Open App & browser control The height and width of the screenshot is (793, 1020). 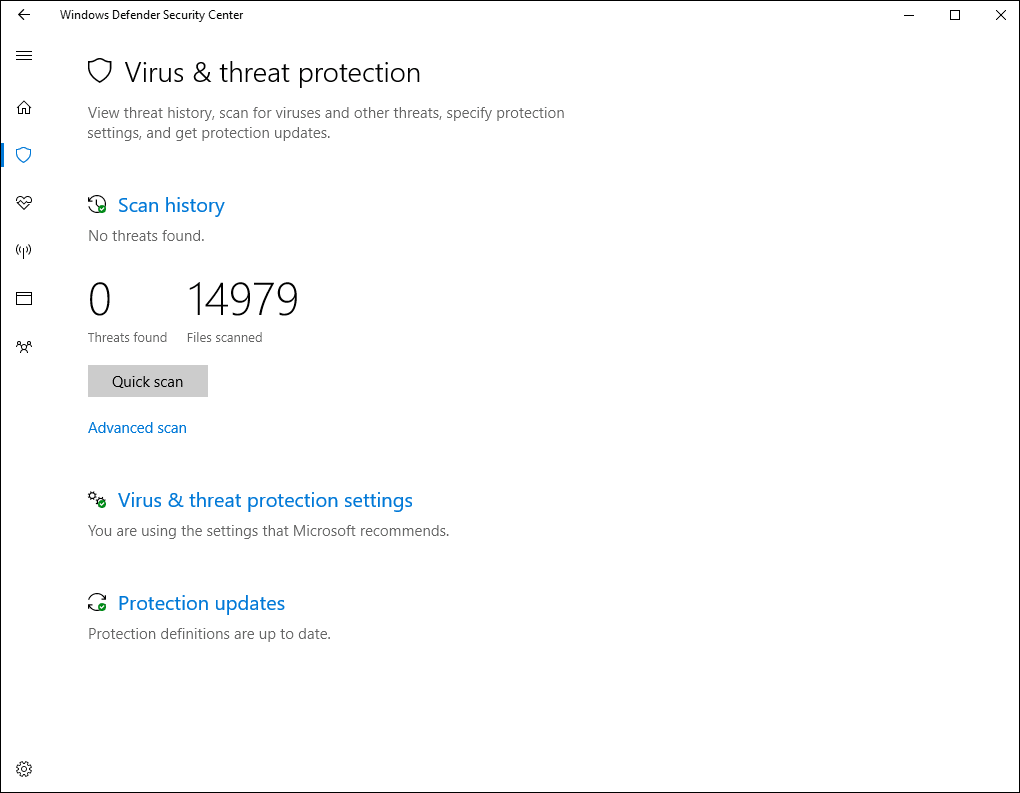point(23,298)
